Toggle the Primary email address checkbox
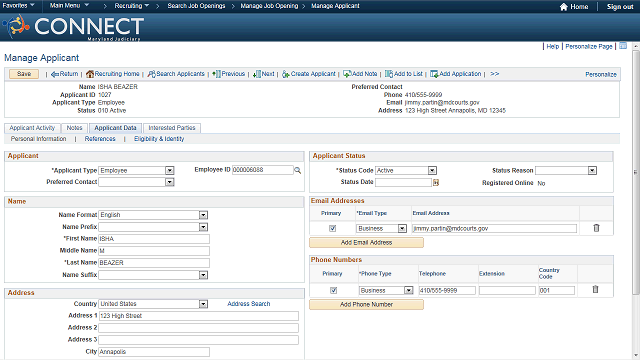The height and width of the screenshot is (360, 640). (x=333, y=229)
